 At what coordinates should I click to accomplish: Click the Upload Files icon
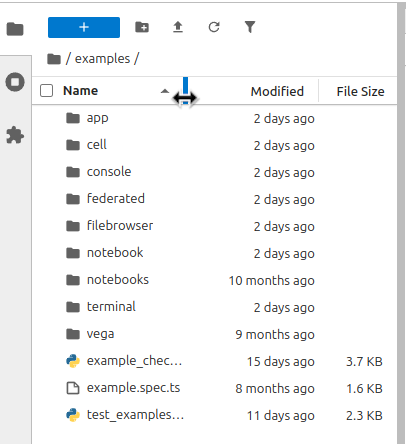[178, 27]
